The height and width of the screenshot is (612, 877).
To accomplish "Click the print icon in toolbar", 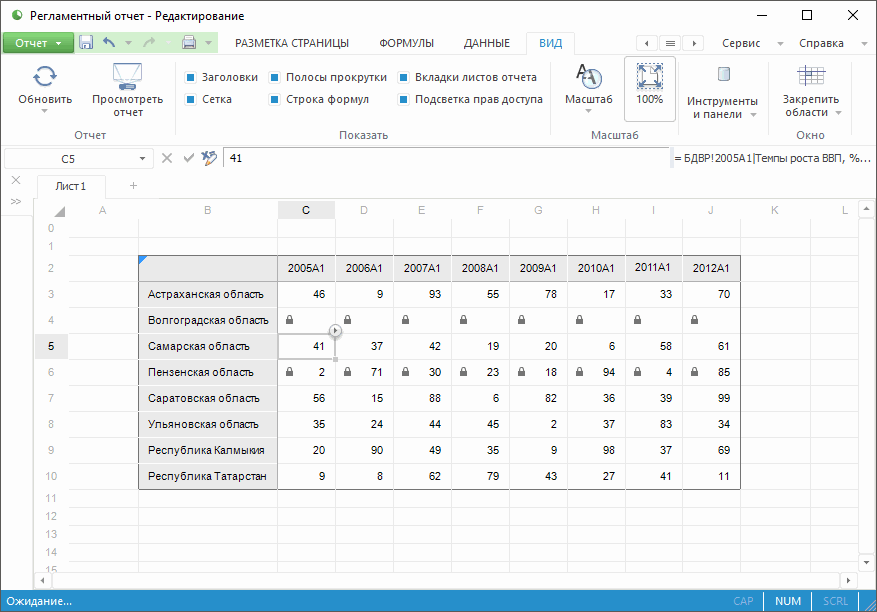I will 189,43.
